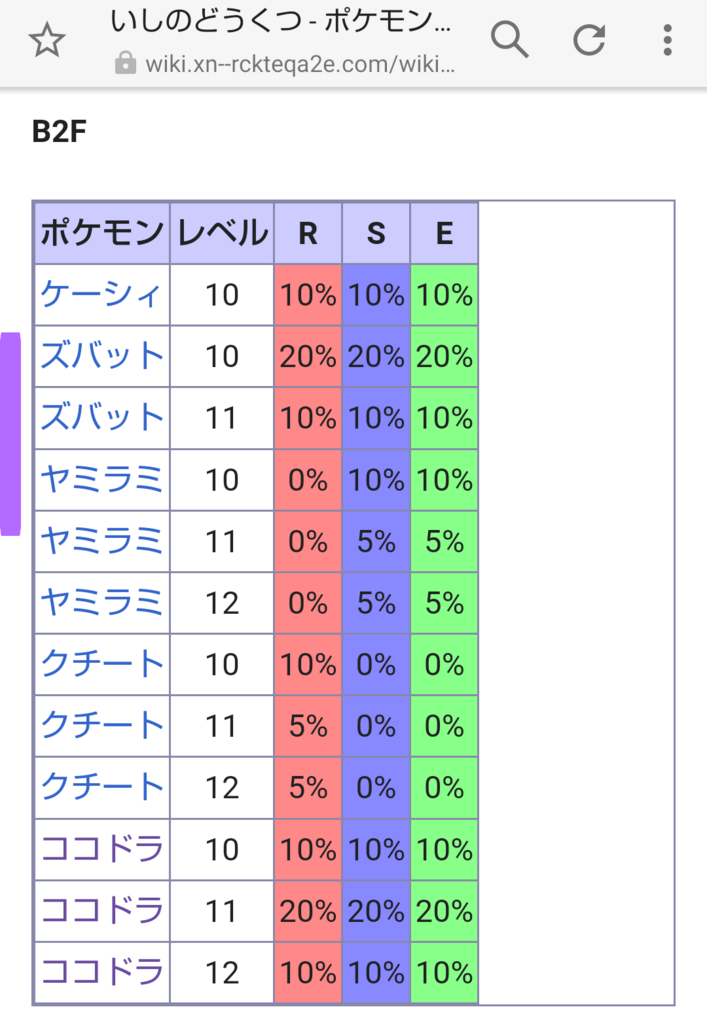This screenshot has width=707, height=1024.
Task: Click the red 20% ズバット R cell
Action: click(308, 357)
